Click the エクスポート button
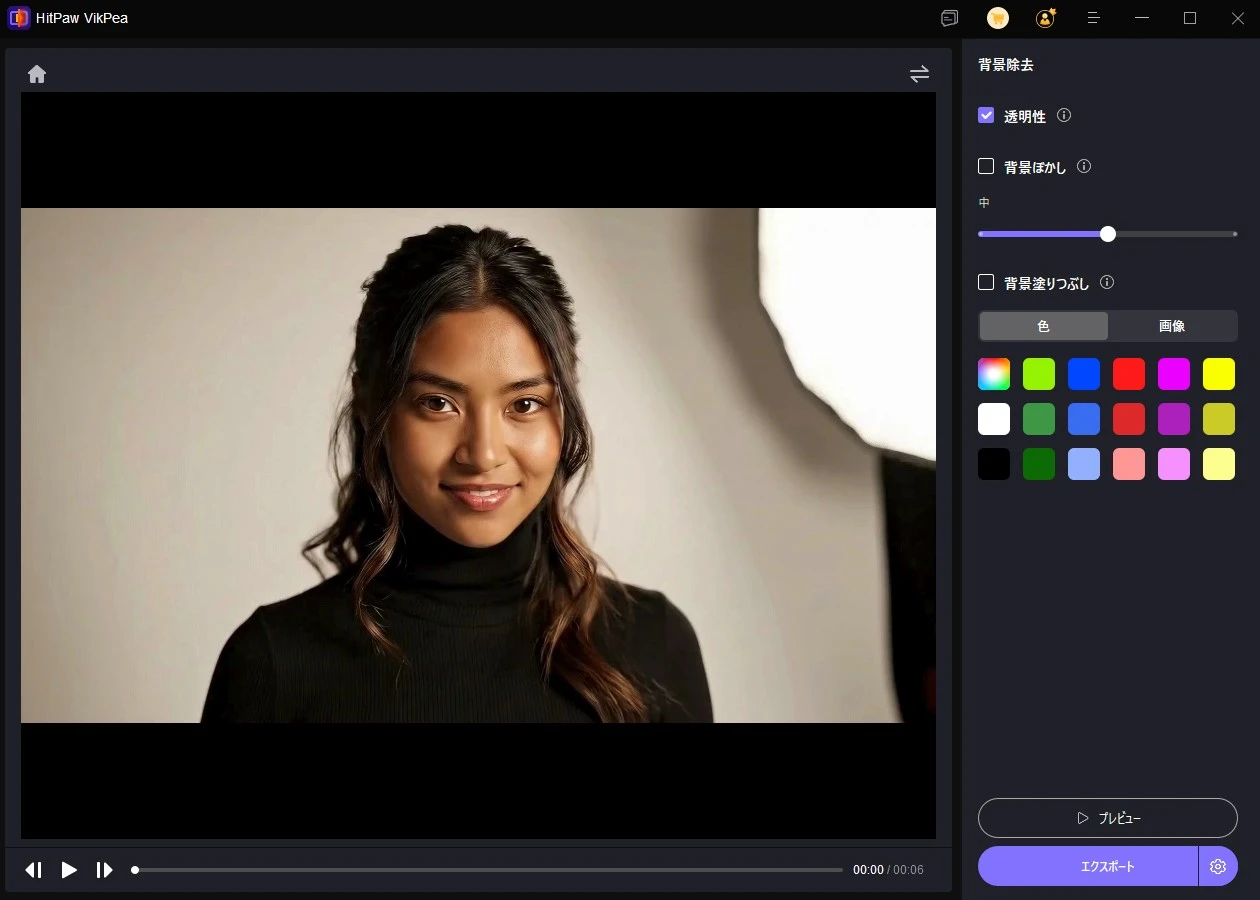 point(1088,866)
